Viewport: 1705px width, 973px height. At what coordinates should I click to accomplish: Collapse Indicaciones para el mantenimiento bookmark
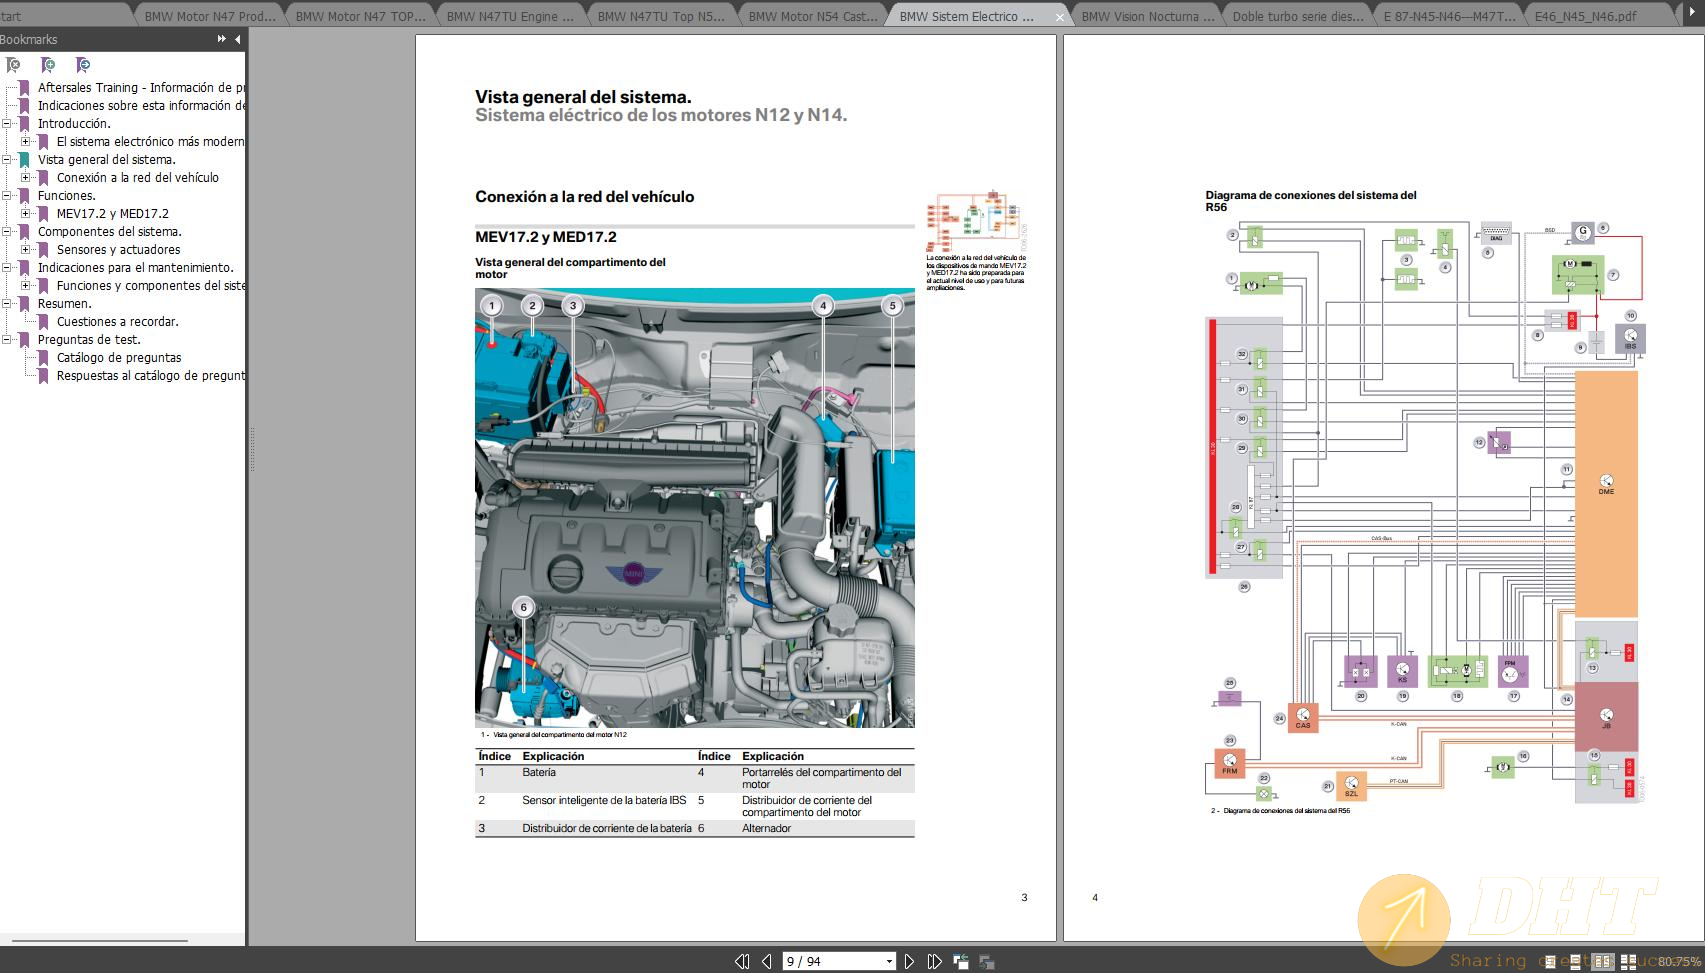pyautogui.click(x=6, y=268)
